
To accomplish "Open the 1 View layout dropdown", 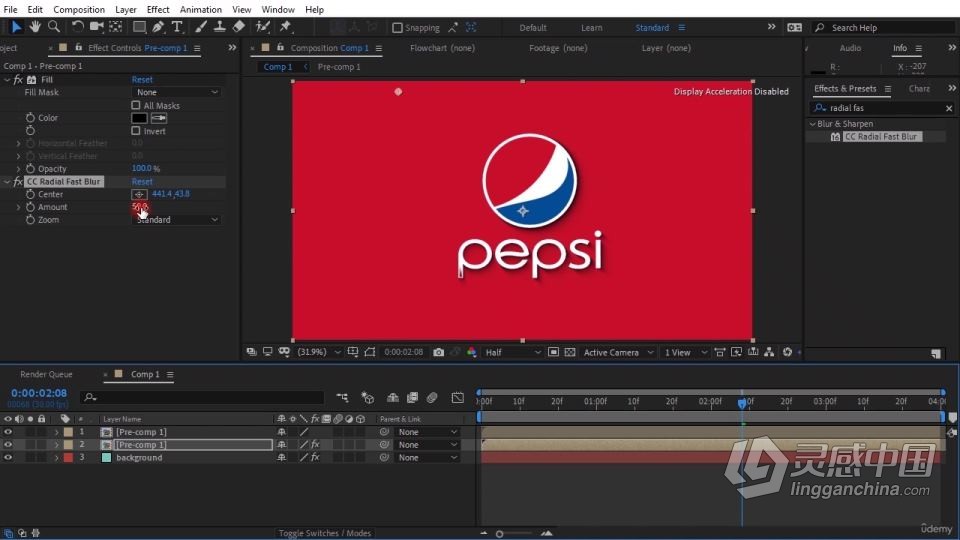I will [686, 352].
